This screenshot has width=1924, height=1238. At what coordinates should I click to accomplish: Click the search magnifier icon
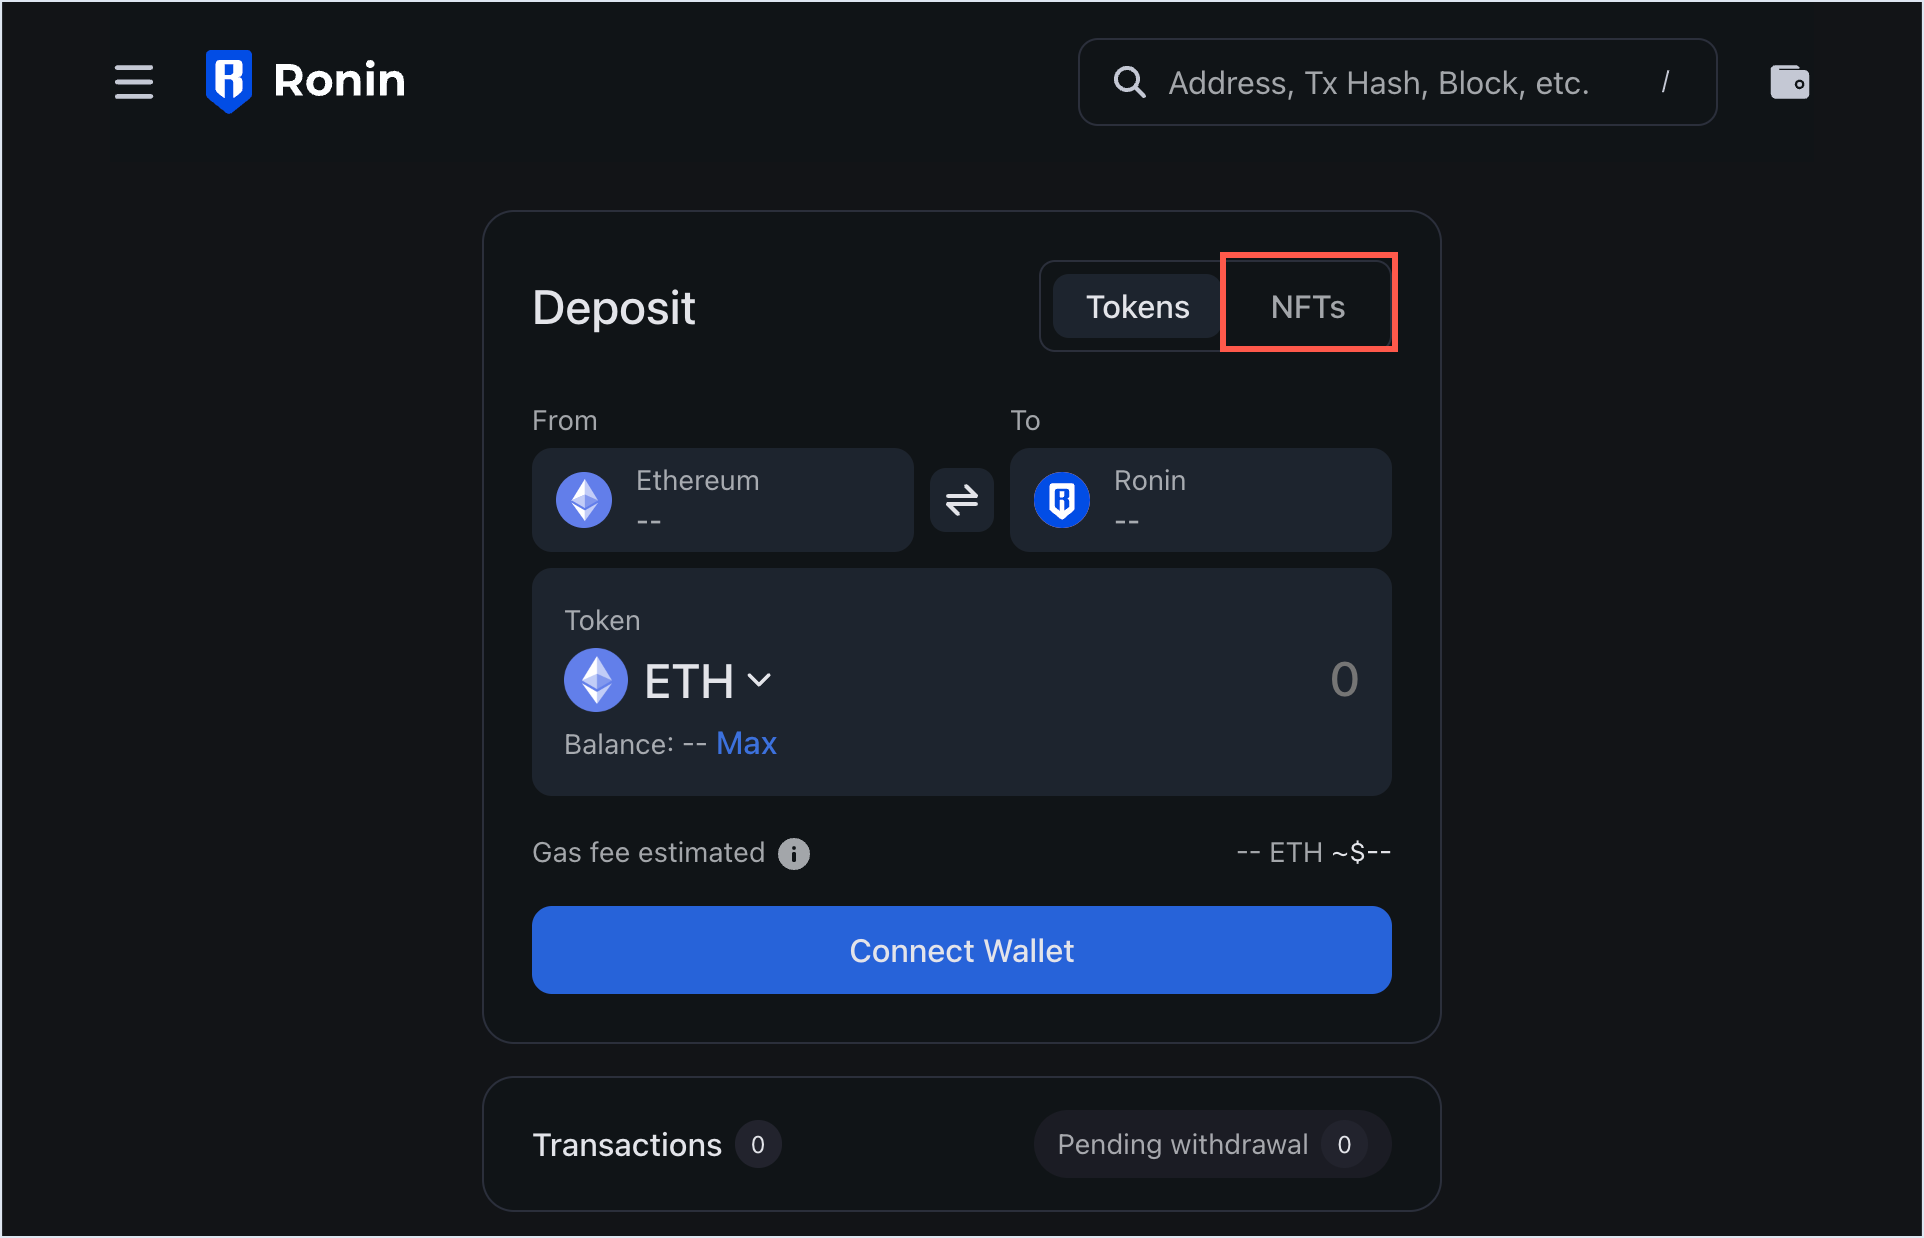tap(1129, 82)
